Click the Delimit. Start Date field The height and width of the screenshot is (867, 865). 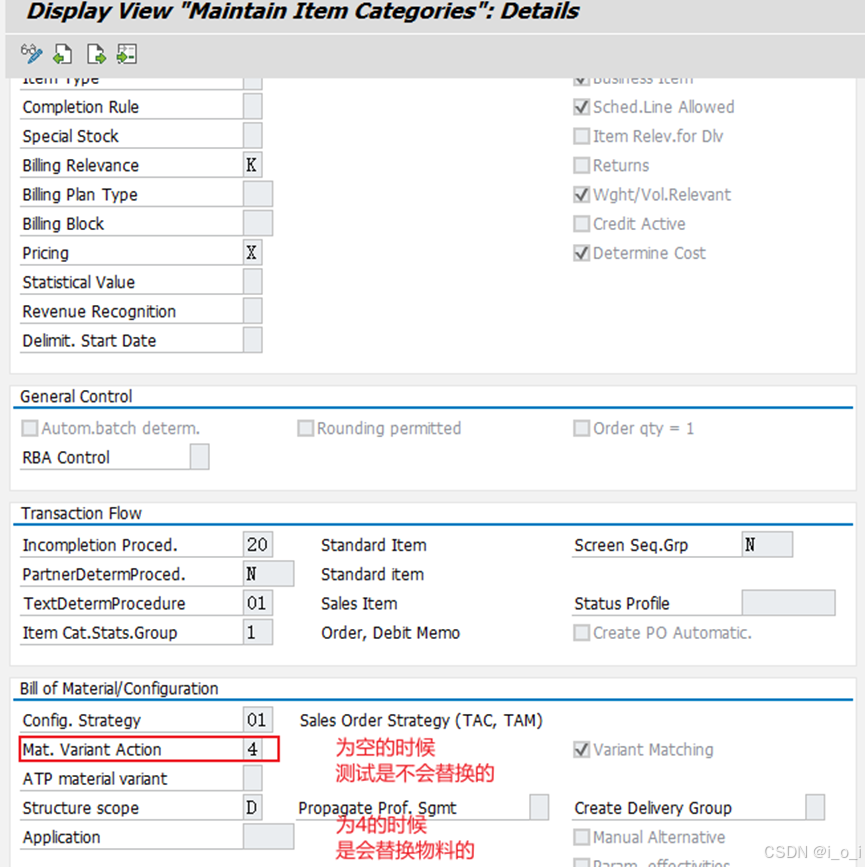click(253, 341)
